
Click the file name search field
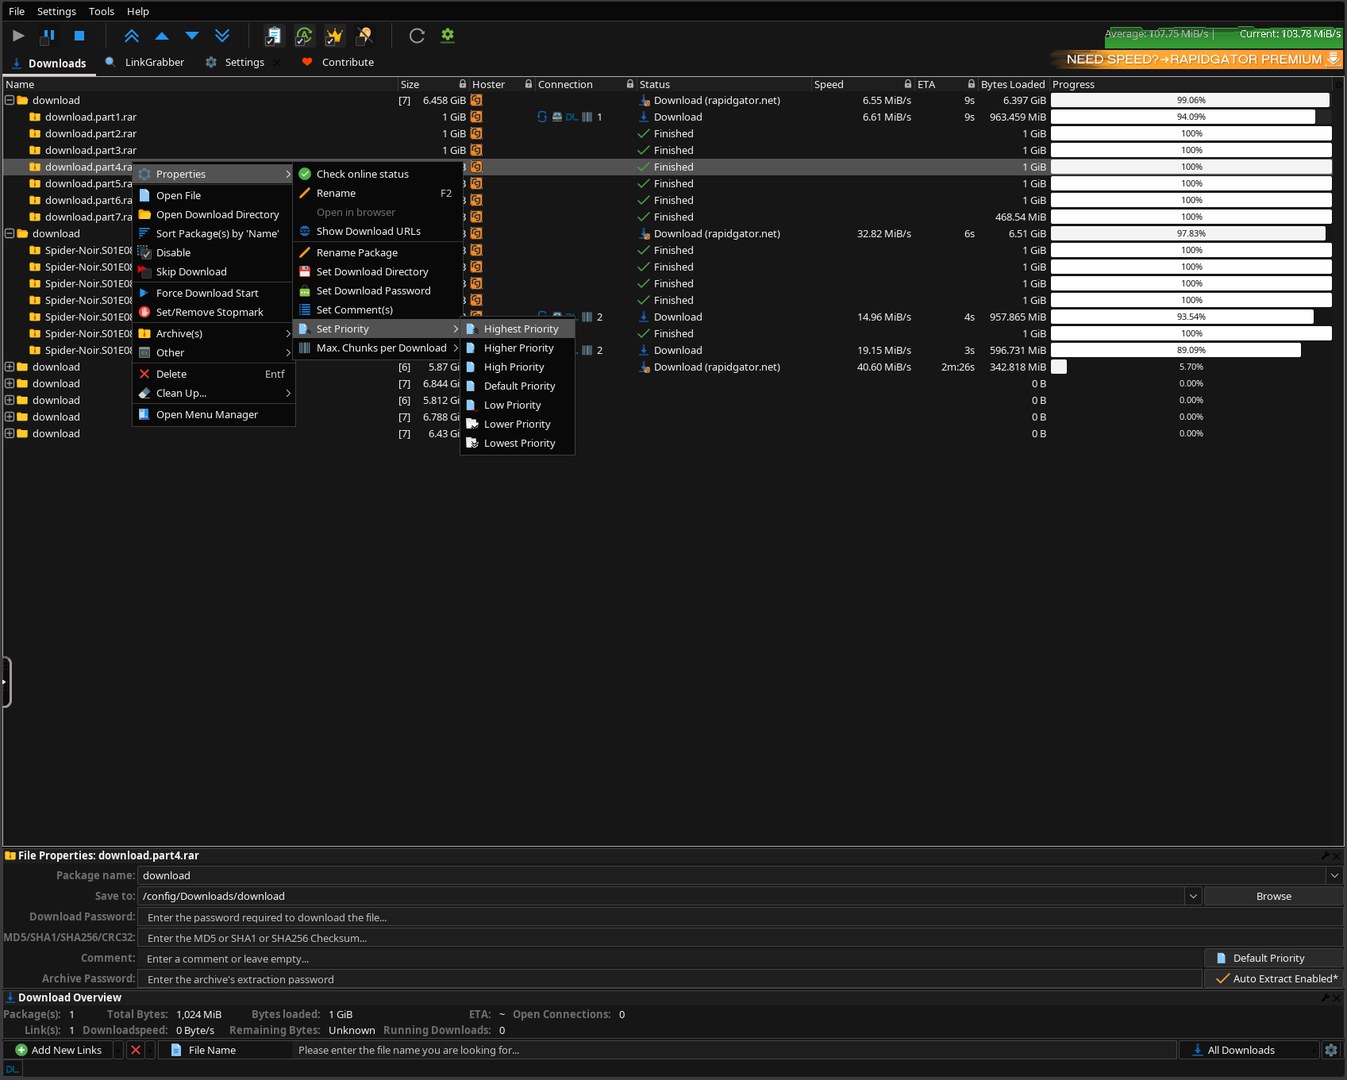[734, 1050]
